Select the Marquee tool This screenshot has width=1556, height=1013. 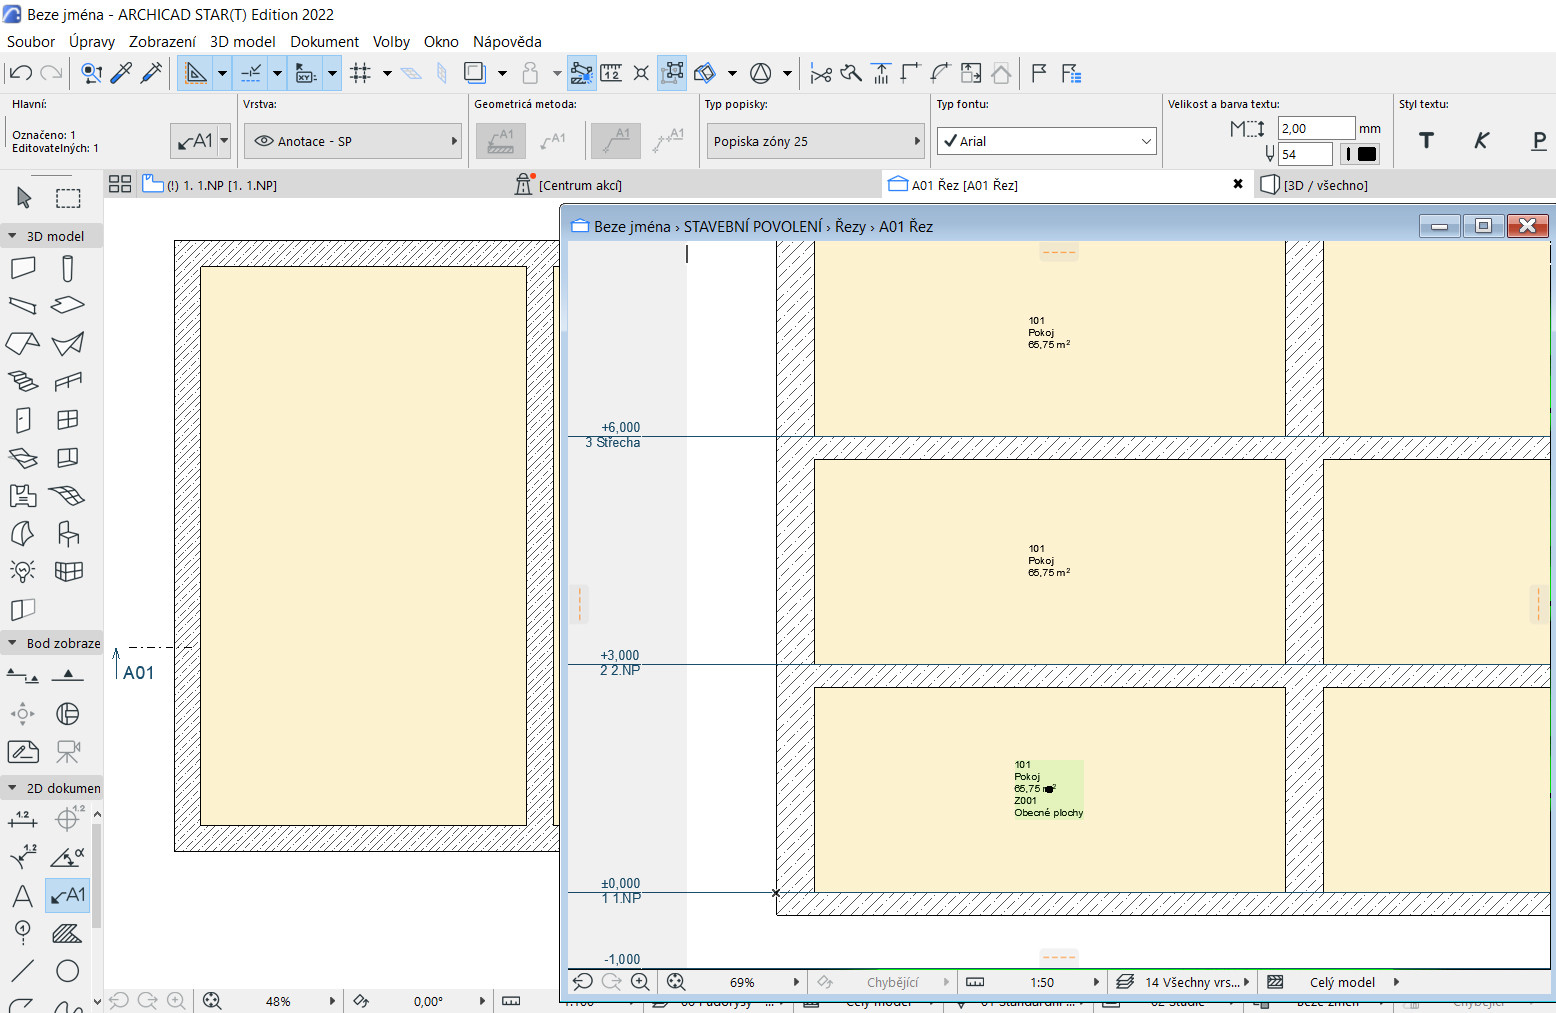point(68,198)
